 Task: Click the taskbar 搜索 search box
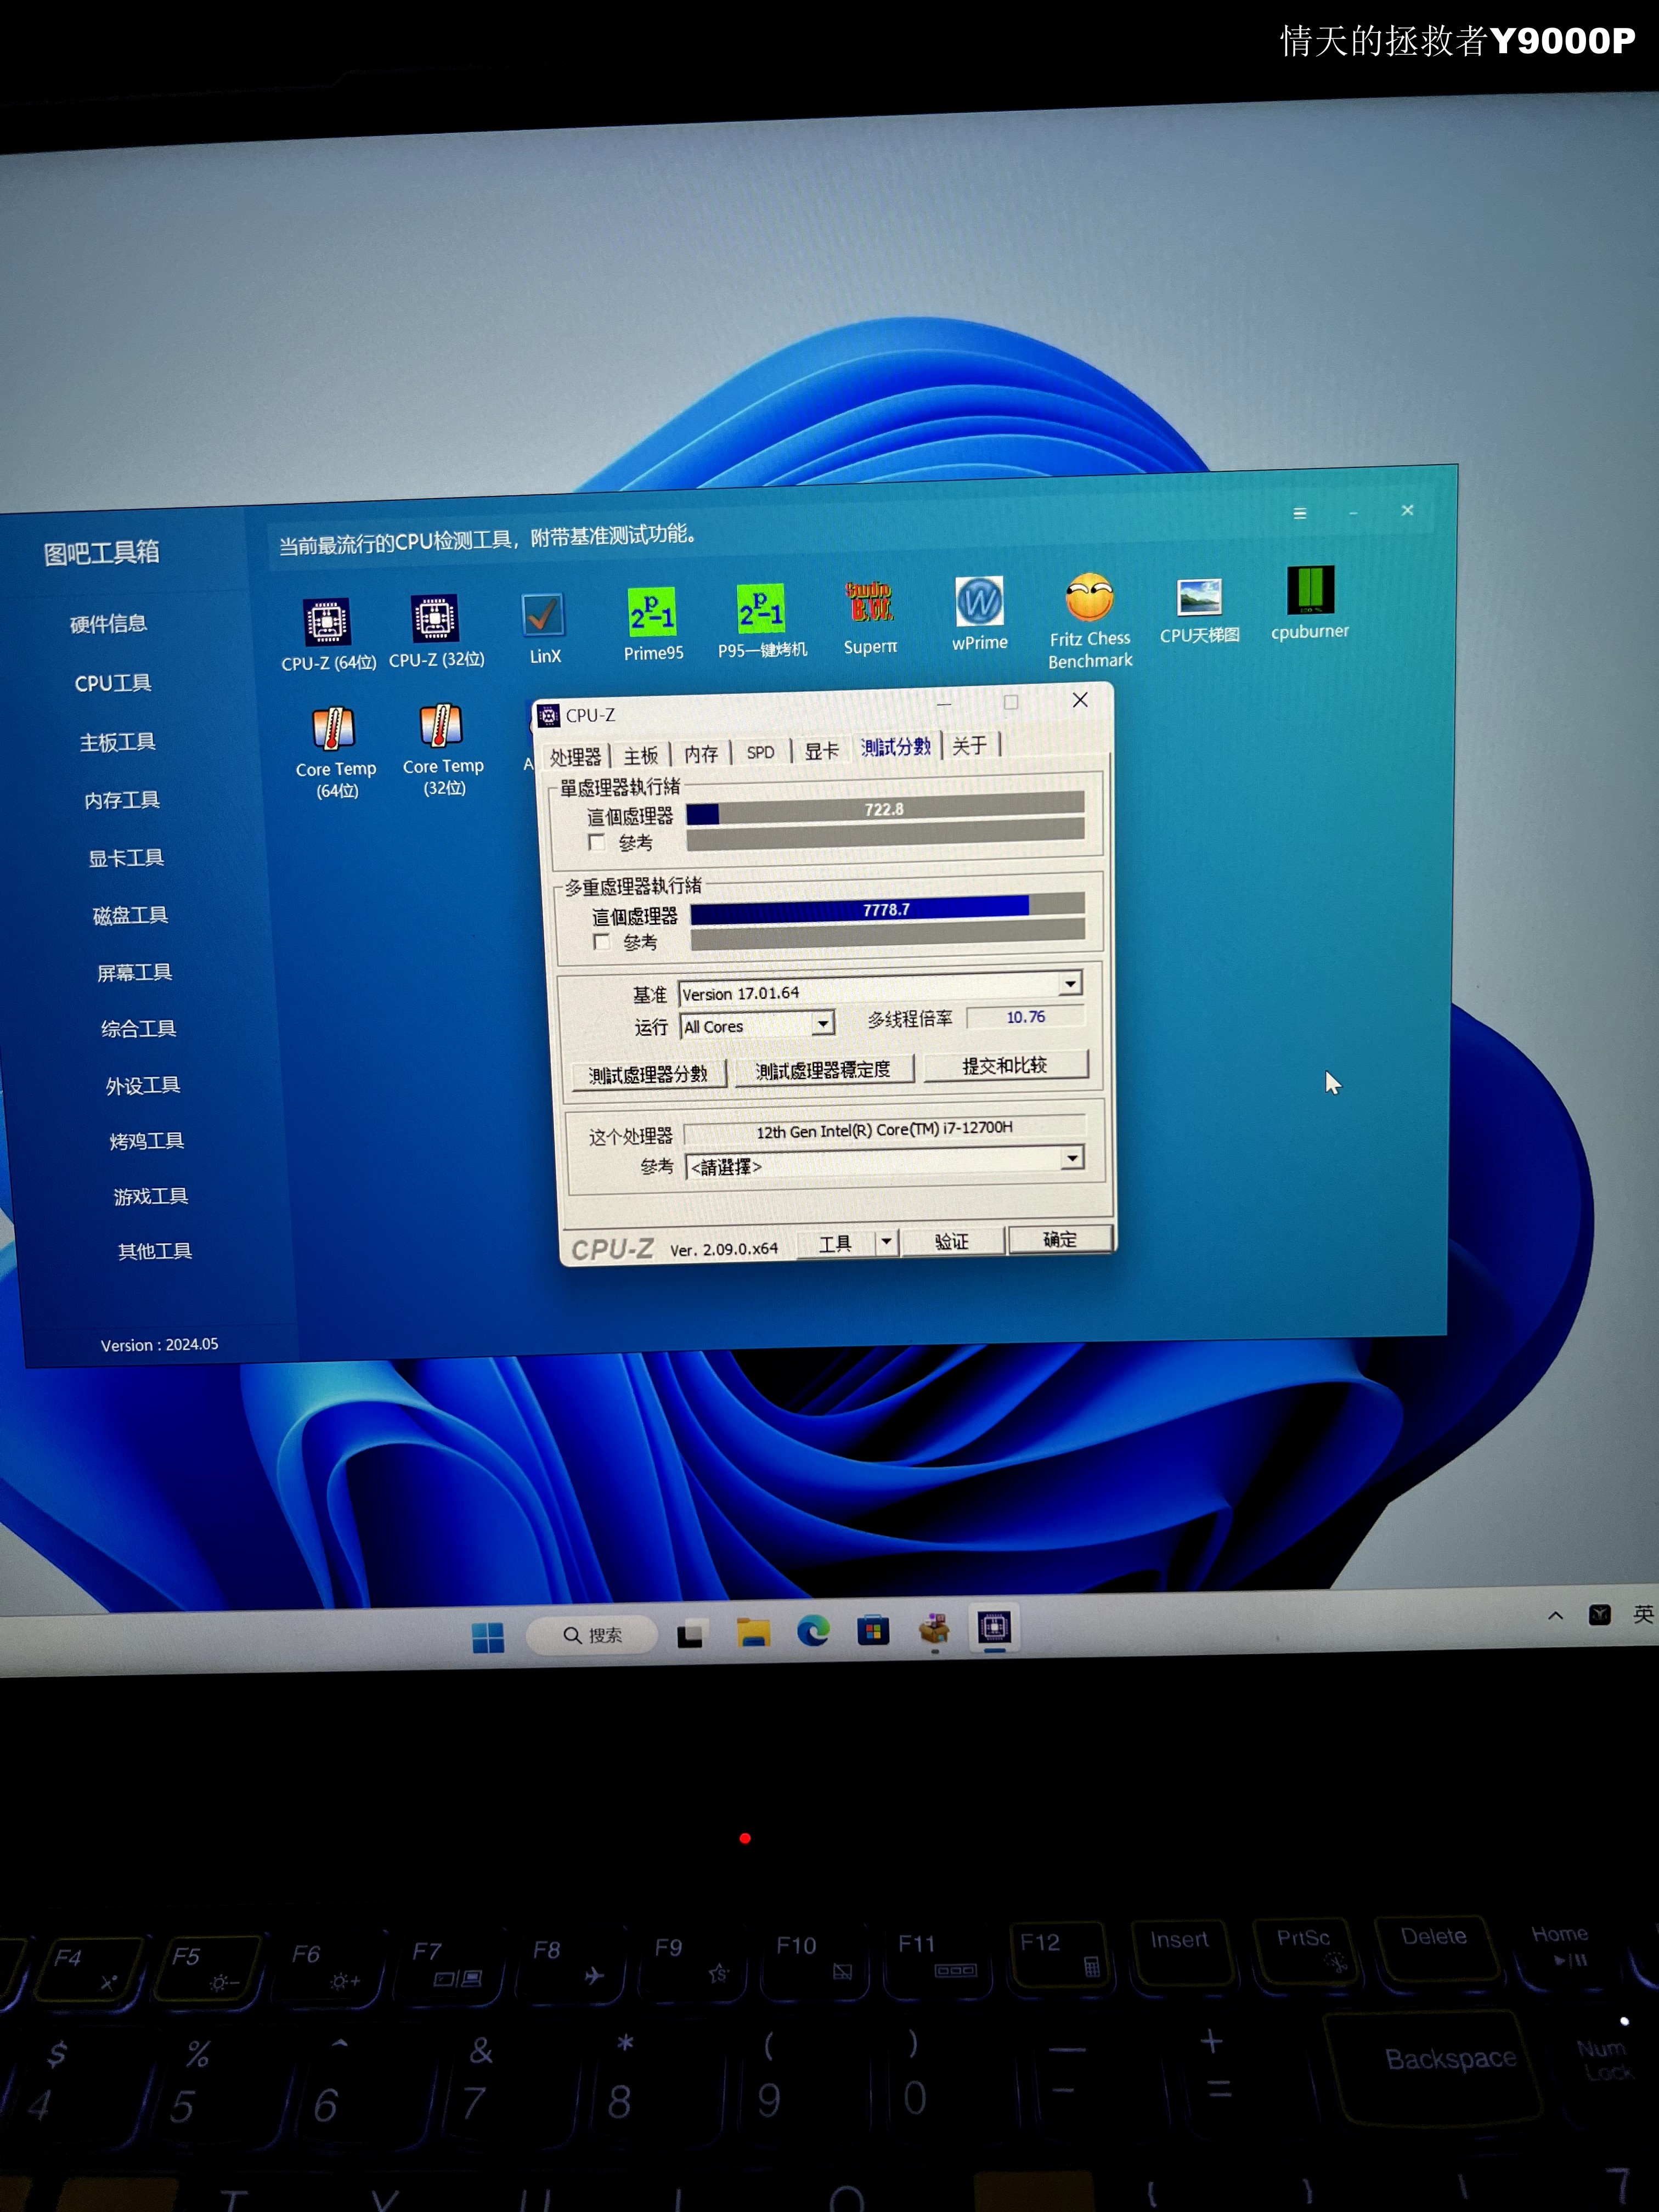pyautogui.click(x=592, y=1635)
